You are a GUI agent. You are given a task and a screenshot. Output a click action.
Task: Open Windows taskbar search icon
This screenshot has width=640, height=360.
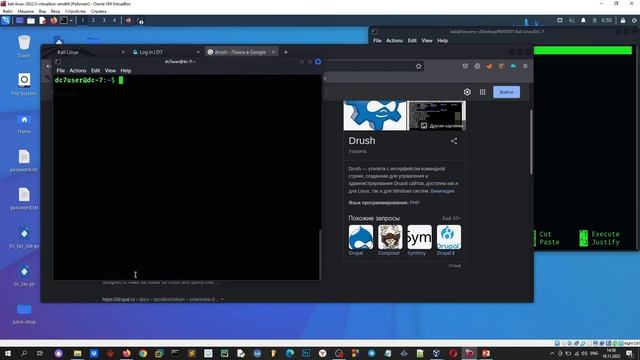coord(24,353)
